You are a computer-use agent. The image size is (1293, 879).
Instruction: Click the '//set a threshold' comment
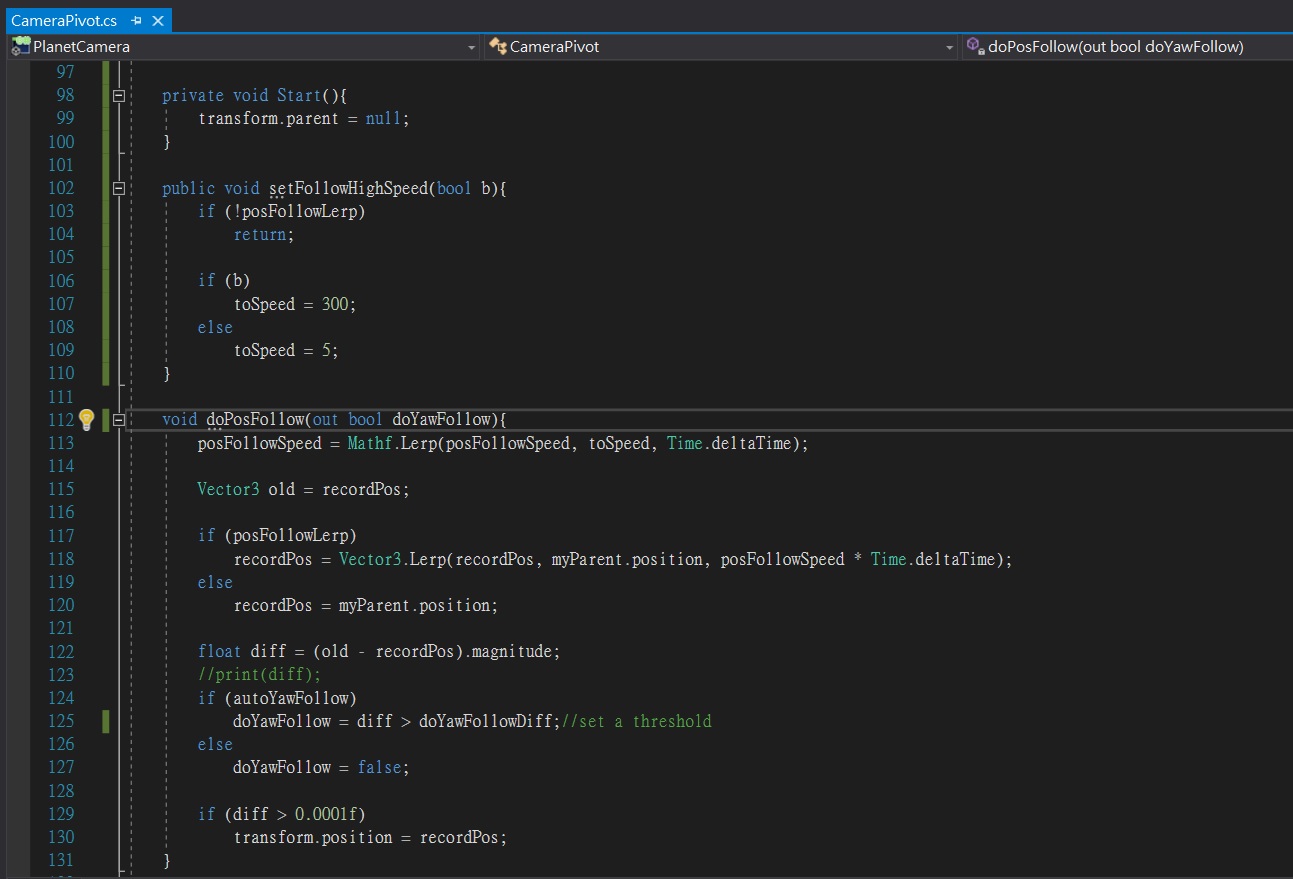click(637, 721)
